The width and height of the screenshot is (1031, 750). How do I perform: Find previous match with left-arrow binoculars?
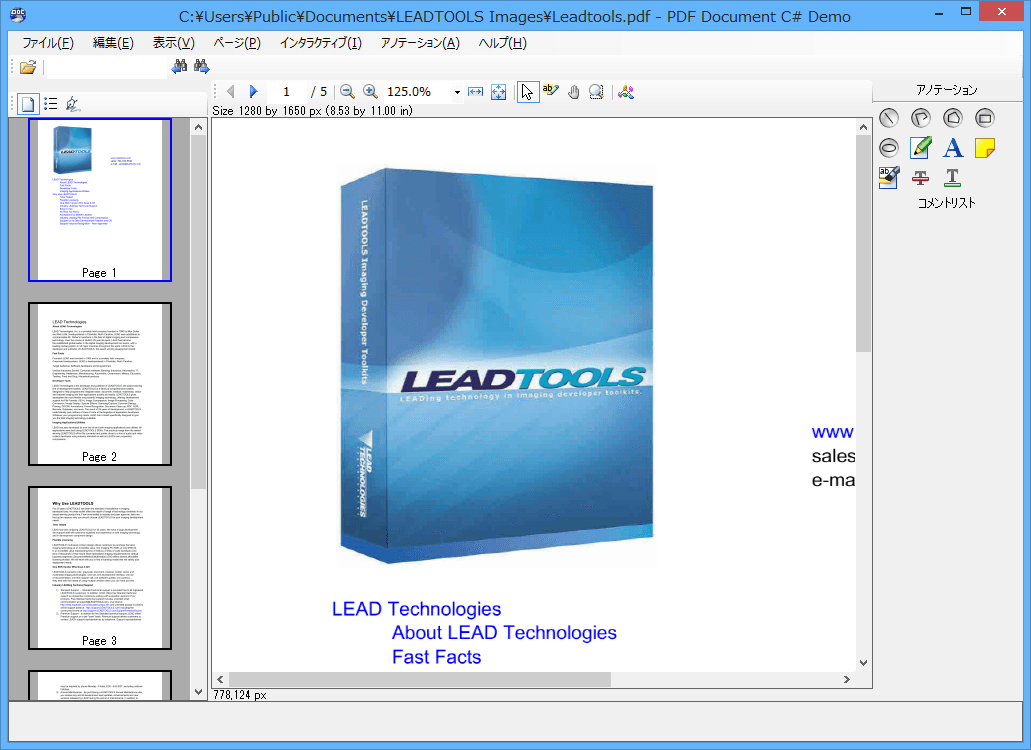pos(179,66)
